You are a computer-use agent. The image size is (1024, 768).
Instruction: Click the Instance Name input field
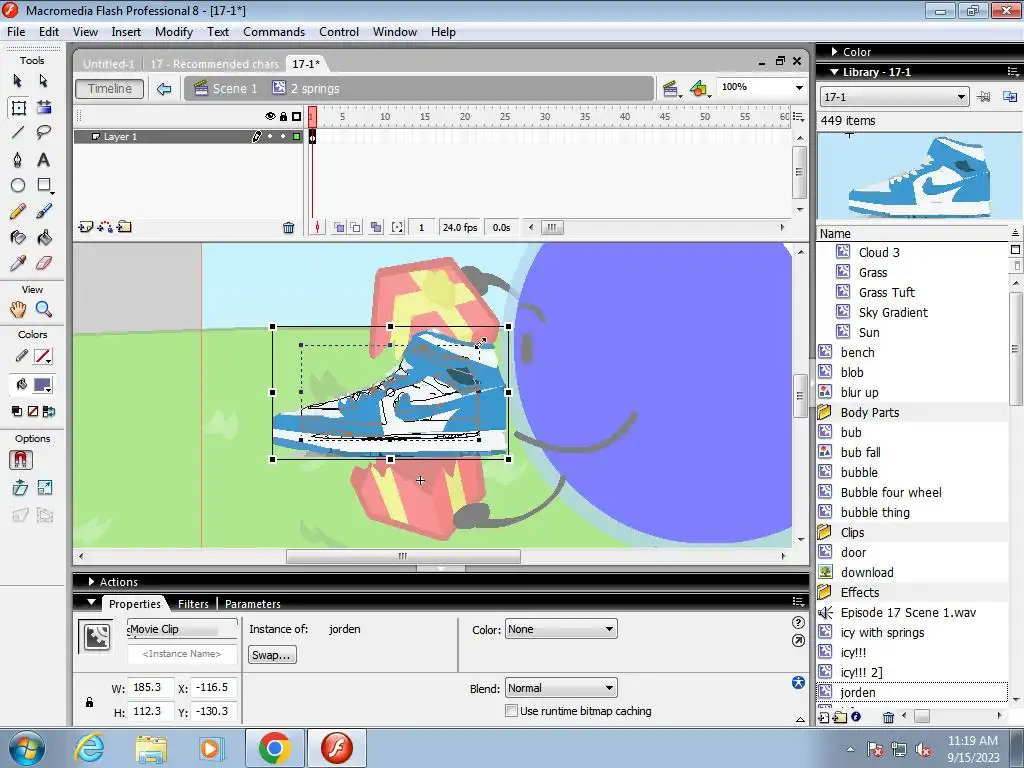182,653
